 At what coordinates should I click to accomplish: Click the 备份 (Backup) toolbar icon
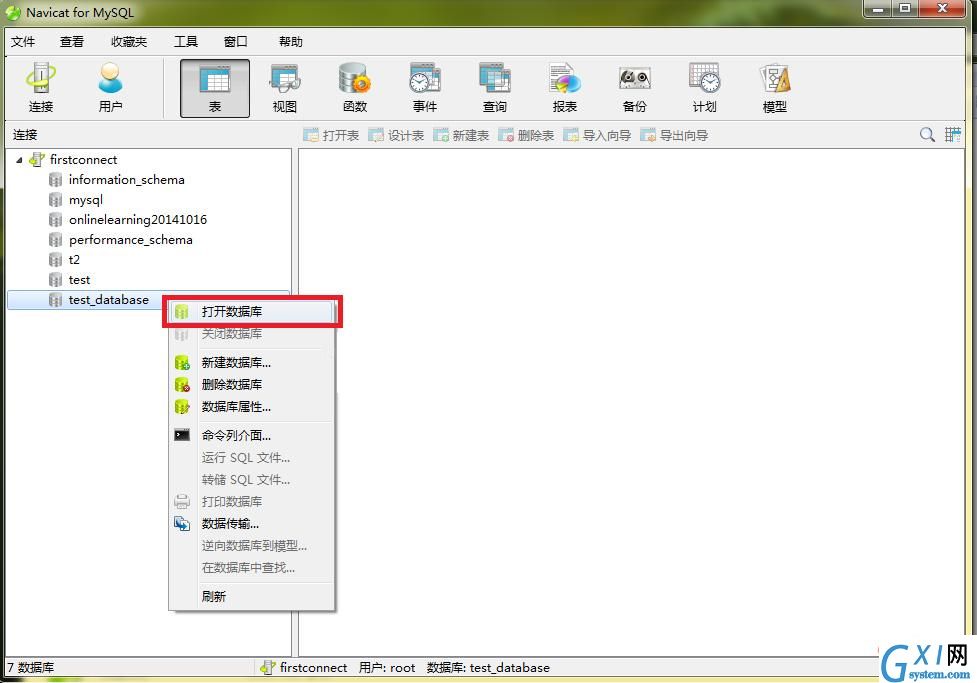(x=635, y=88)
